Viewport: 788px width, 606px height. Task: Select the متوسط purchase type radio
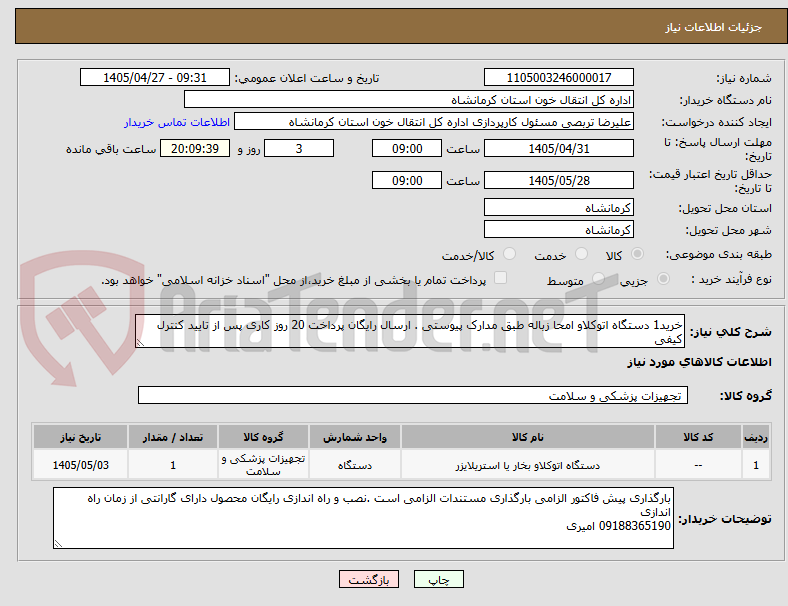point(598,279)
